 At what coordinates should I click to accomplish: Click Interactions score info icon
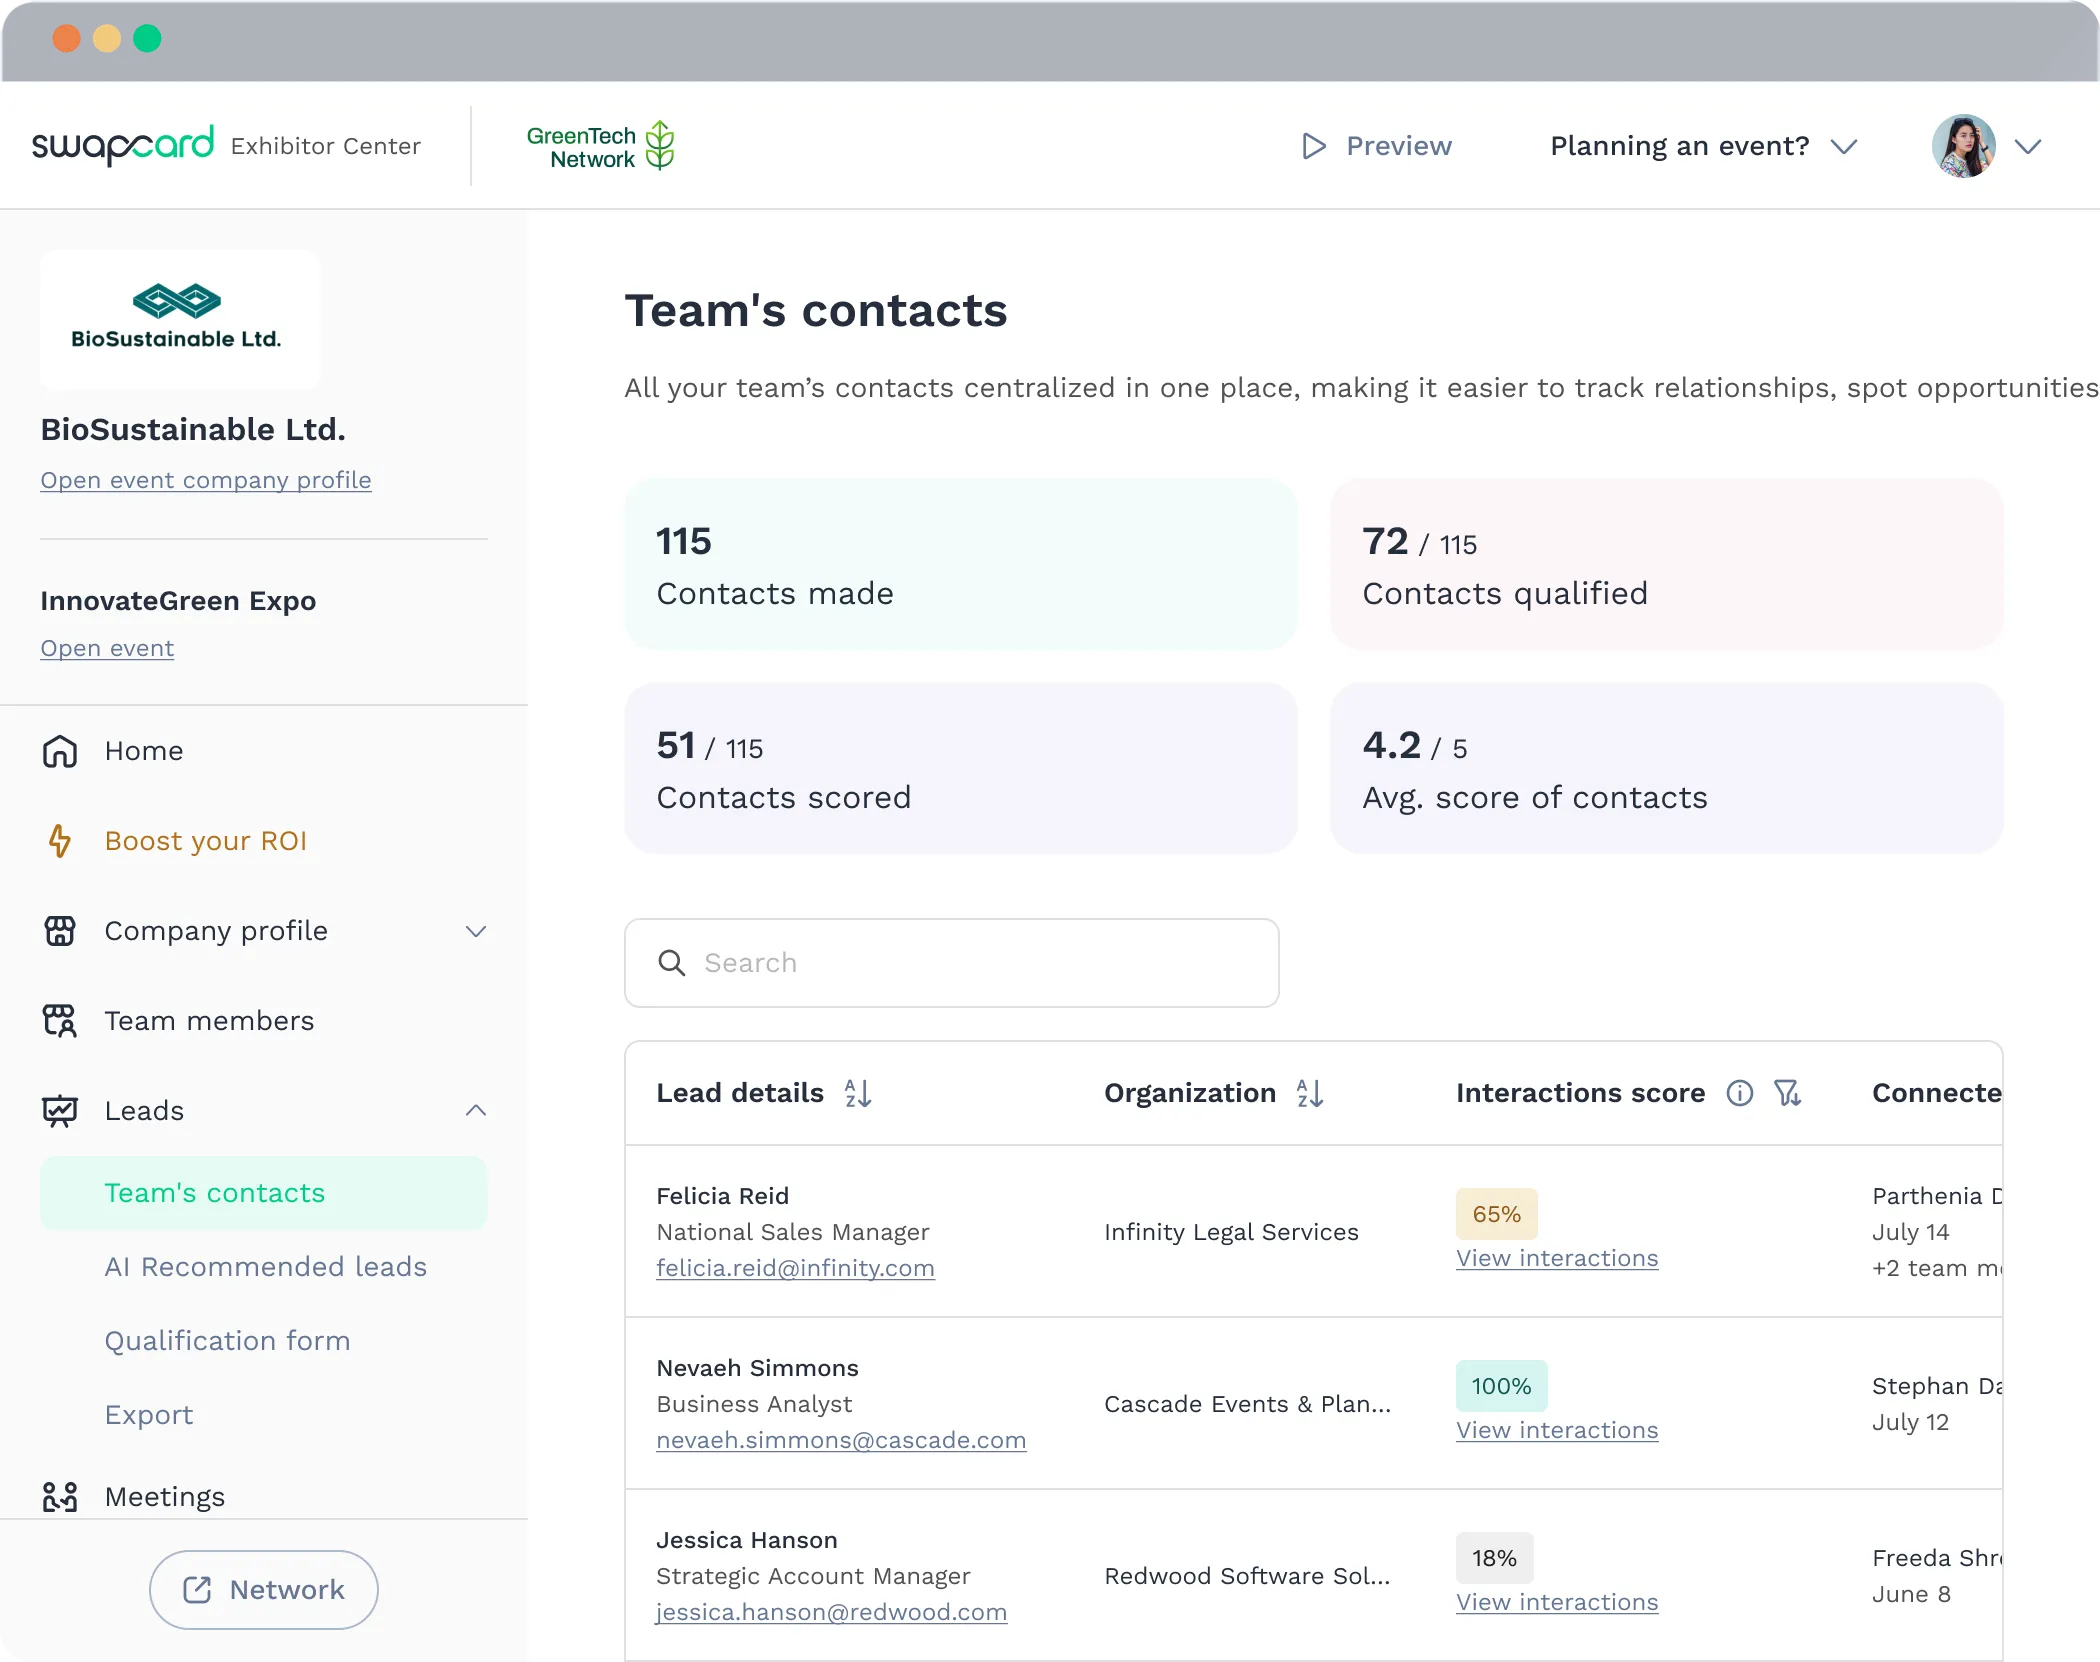(x=1740, y=1093)
